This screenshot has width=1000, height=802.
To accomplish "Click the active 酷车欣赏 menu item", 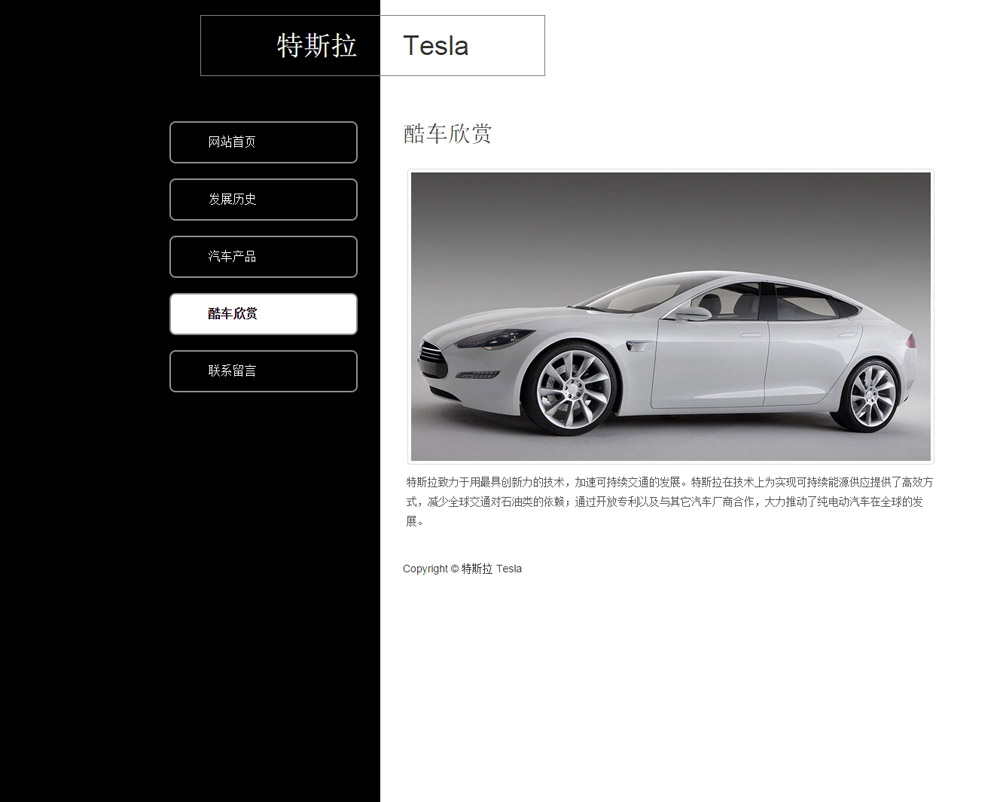I will coord(263,314).
